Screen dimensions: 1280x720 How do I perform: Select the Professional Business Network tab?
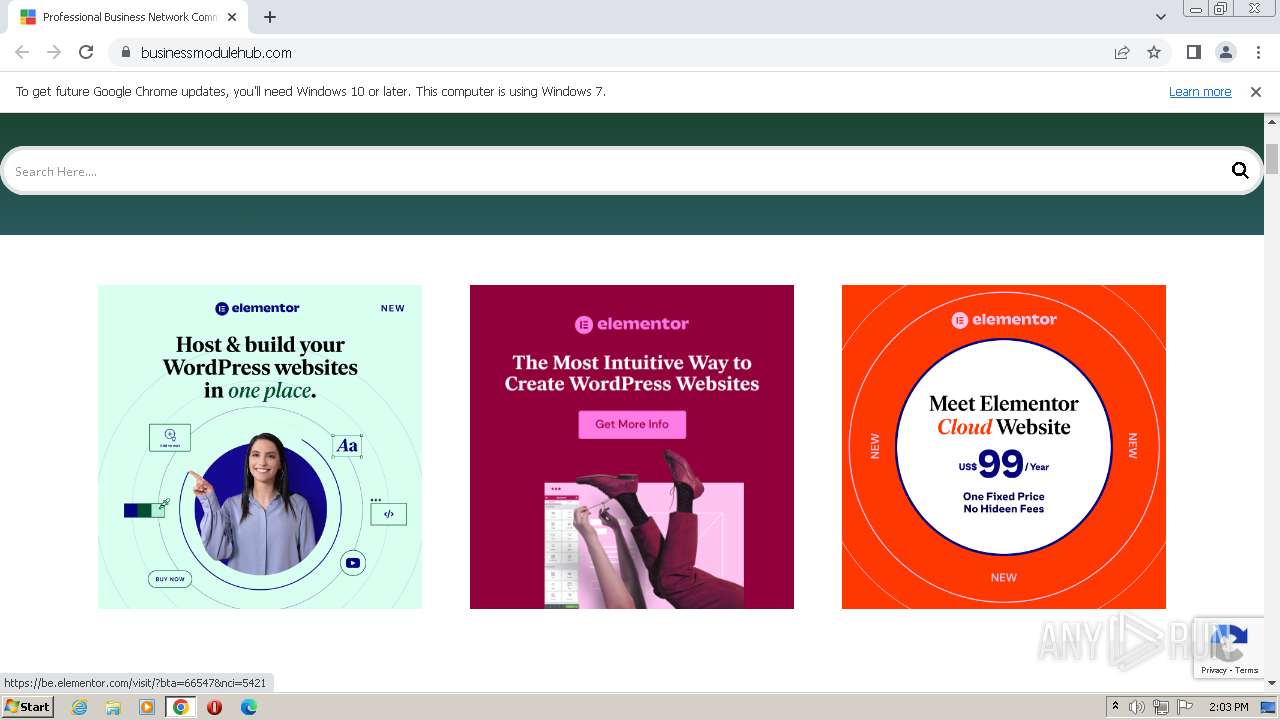[128, 17]
